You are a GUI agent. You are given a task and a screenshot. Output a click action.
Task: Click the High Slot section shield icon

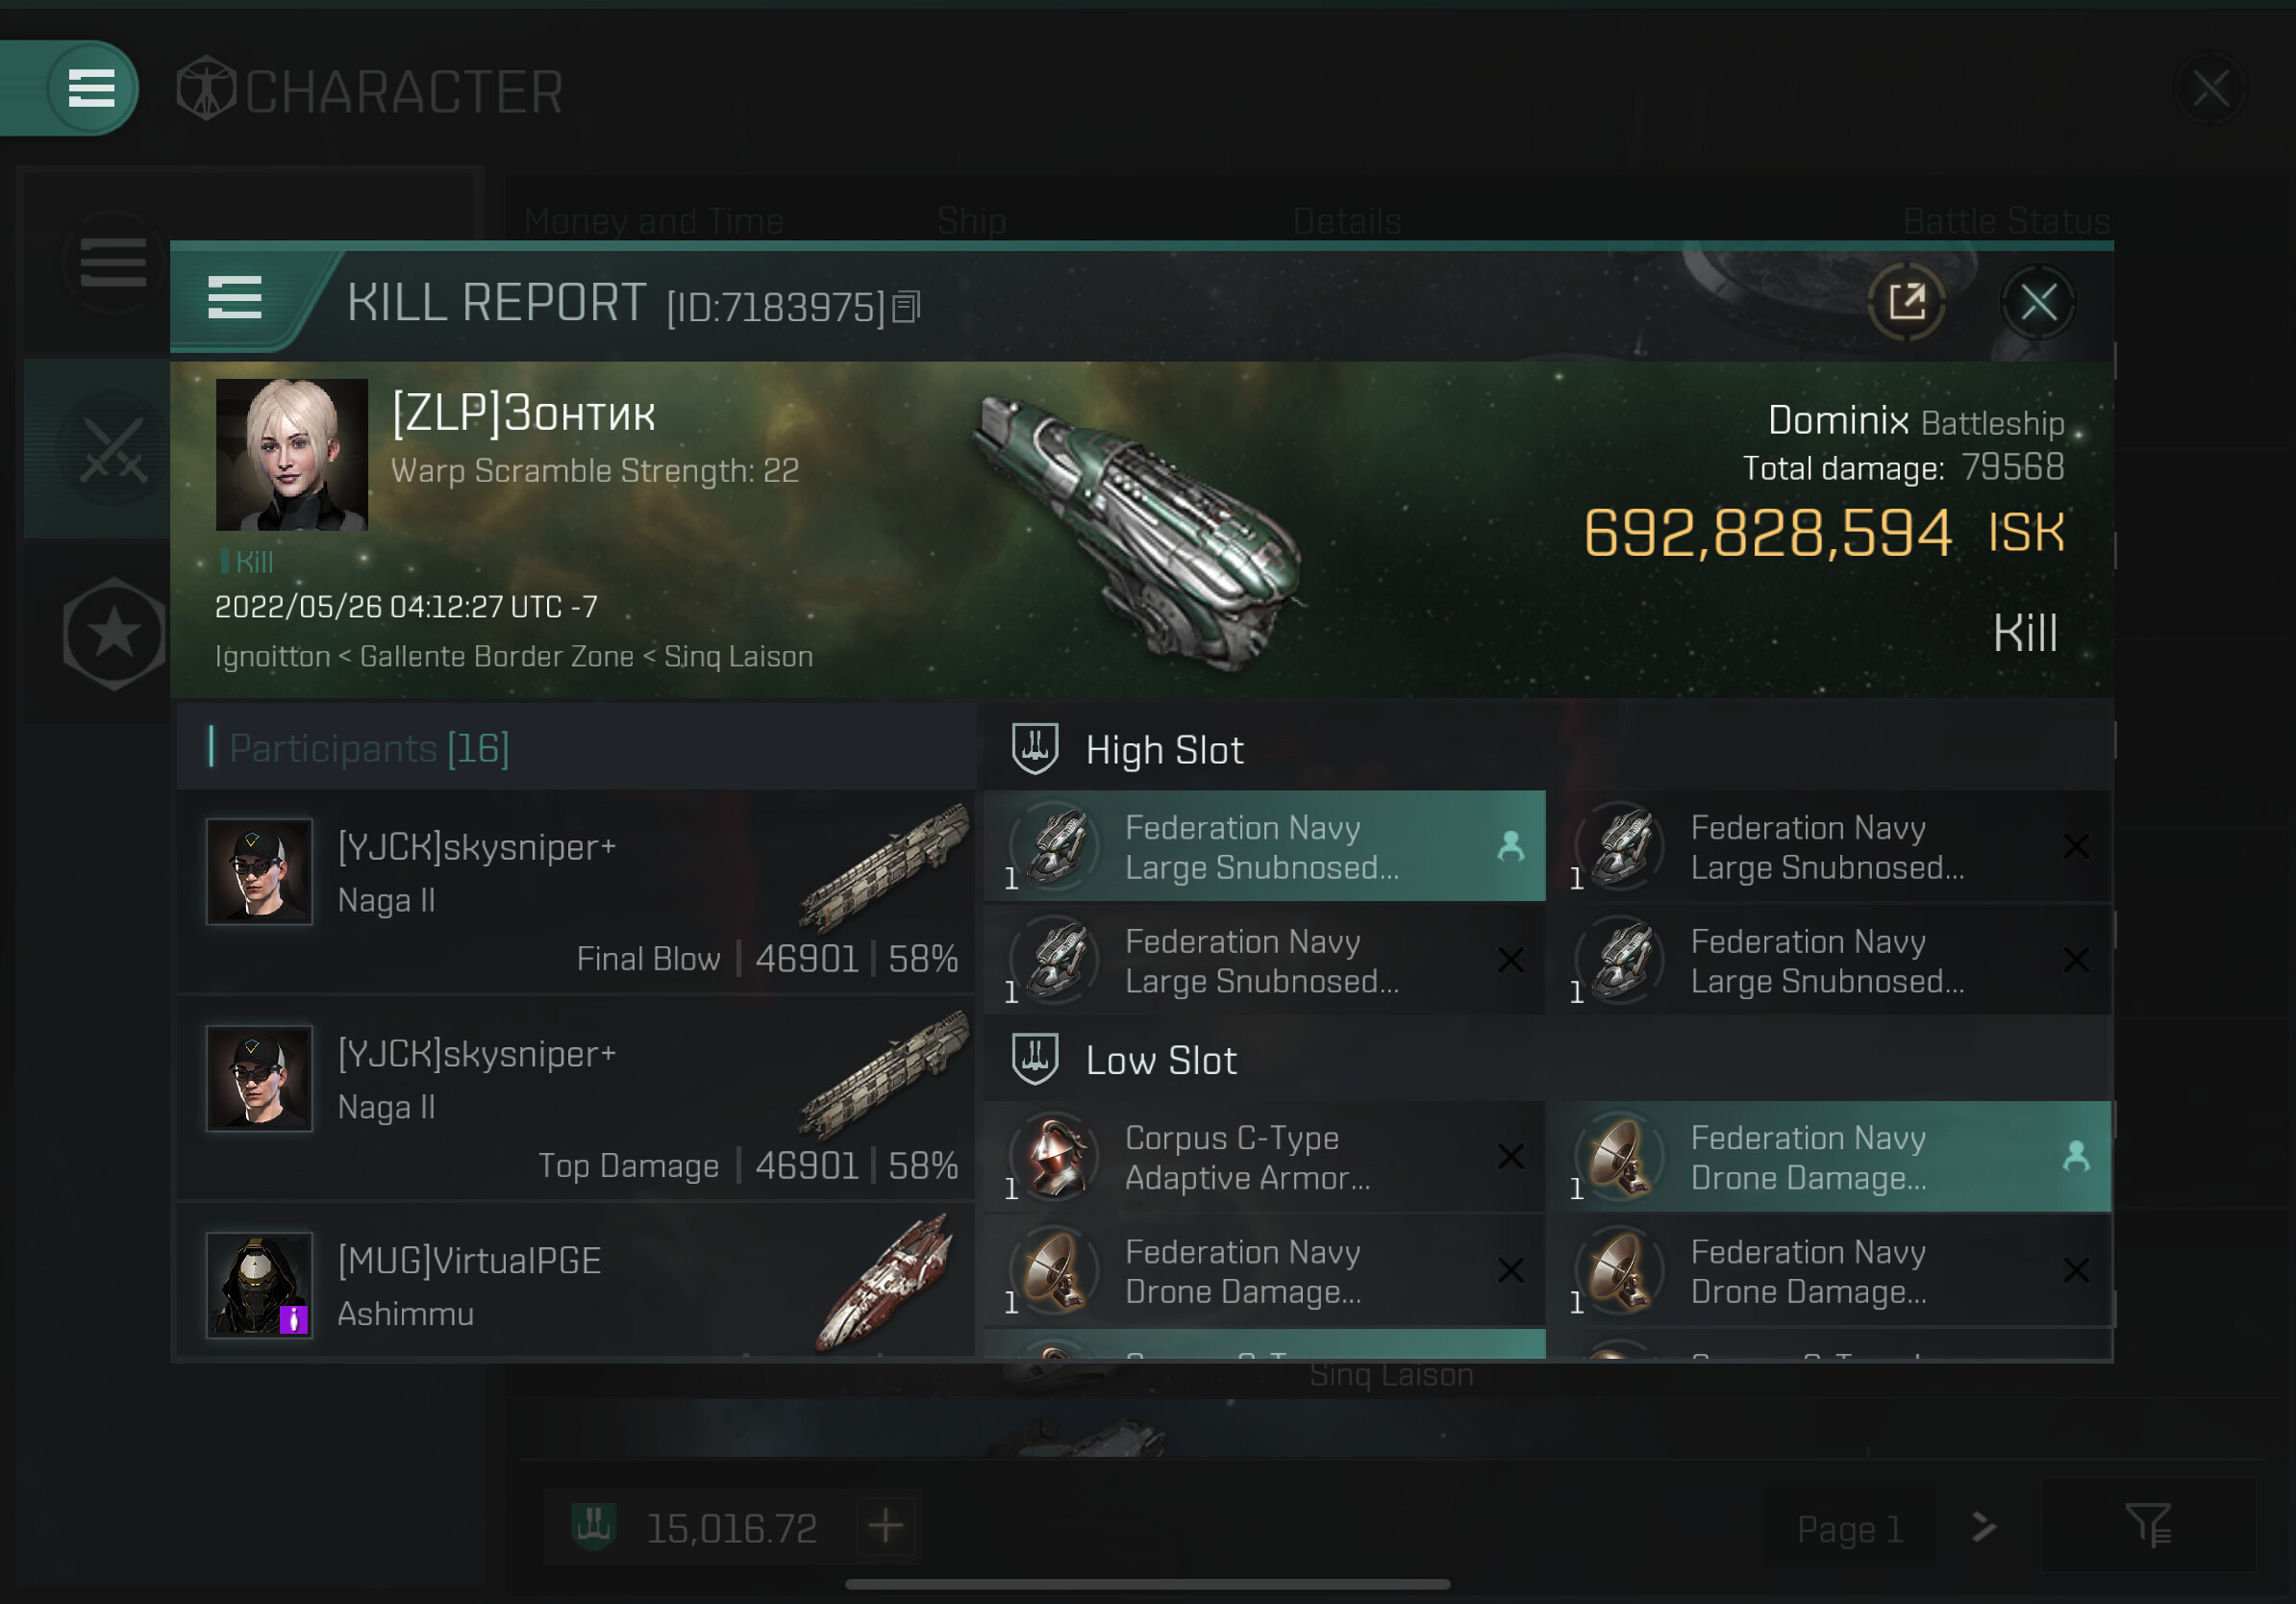[x=1035, y=749]
